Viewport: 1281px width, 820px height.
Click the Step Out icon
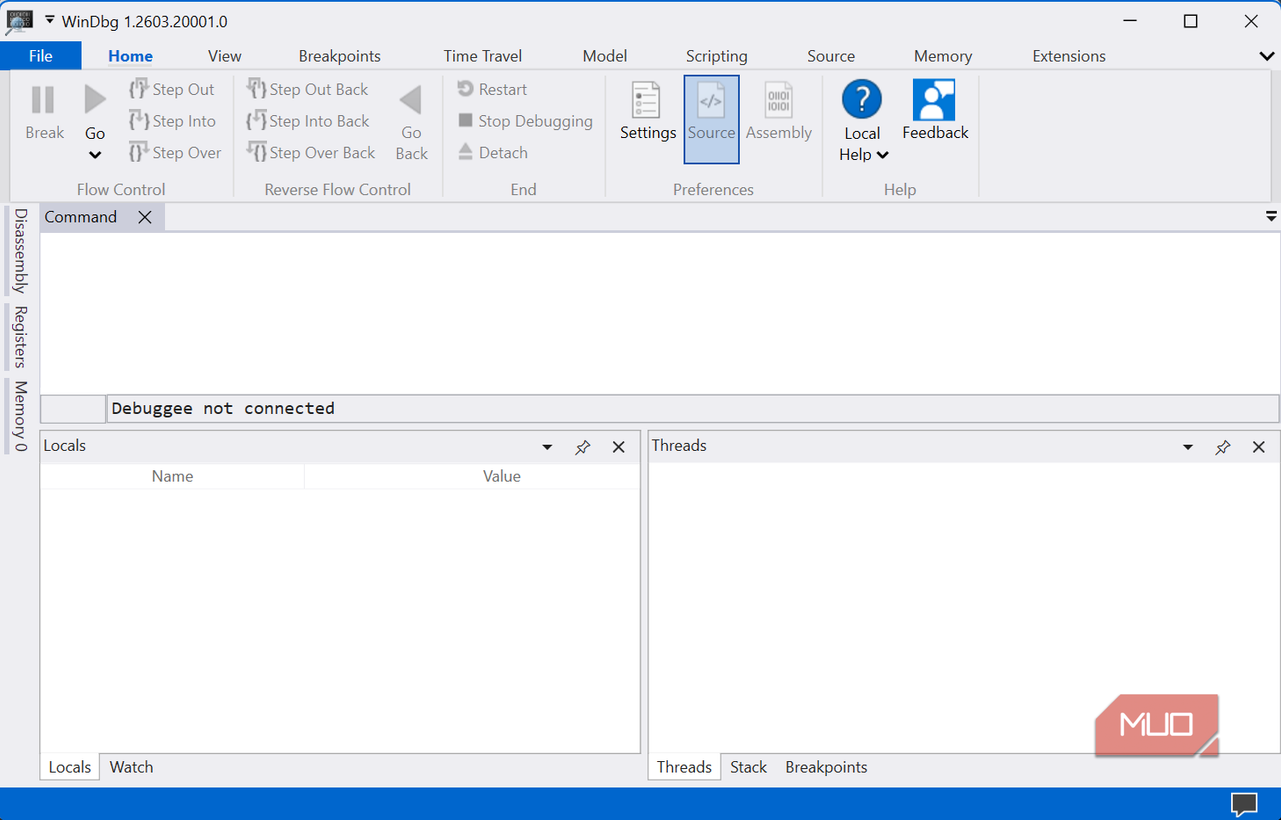click(139, 89)
